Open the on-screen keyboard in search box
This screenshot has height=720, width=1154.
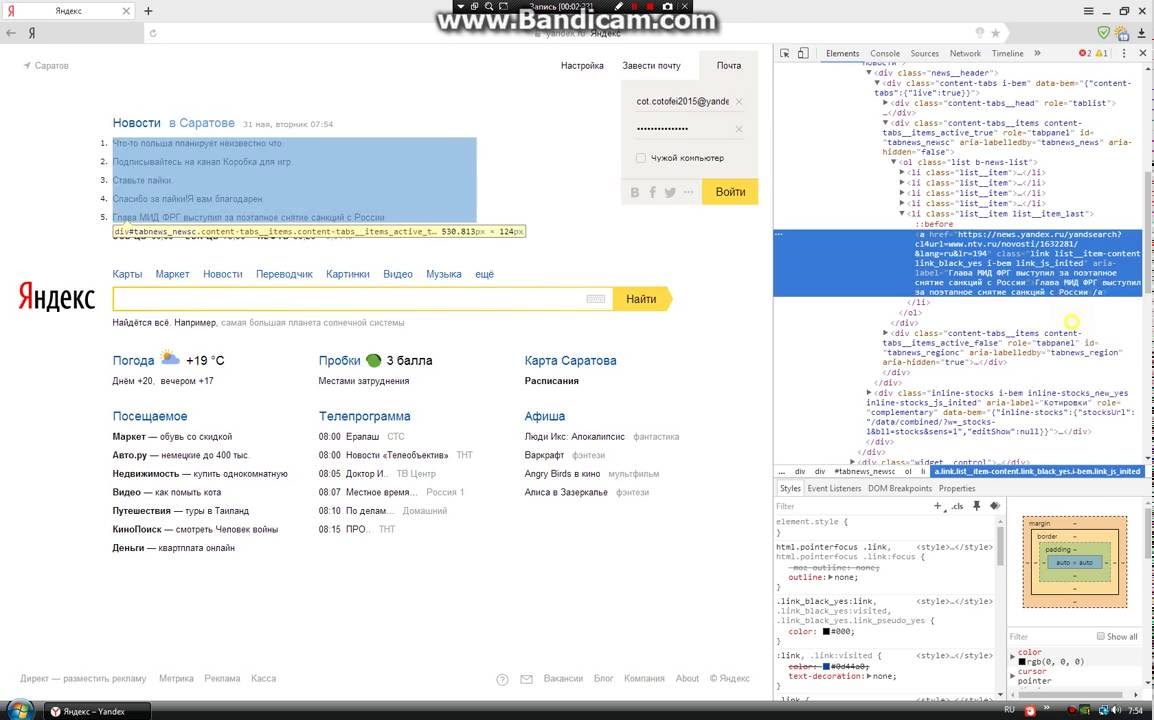pos(595,299)
